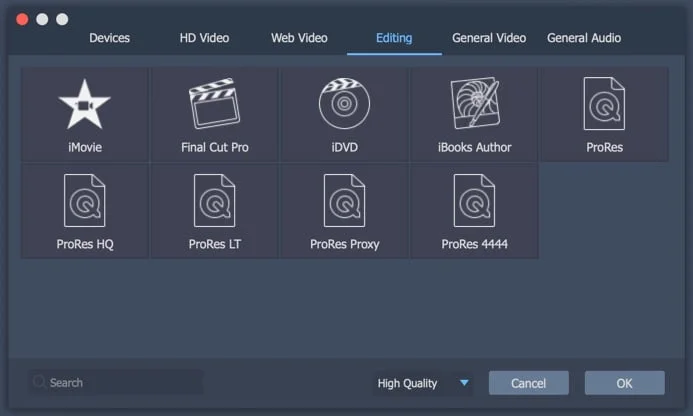Go to the Web Video tab

coord(299,38)
